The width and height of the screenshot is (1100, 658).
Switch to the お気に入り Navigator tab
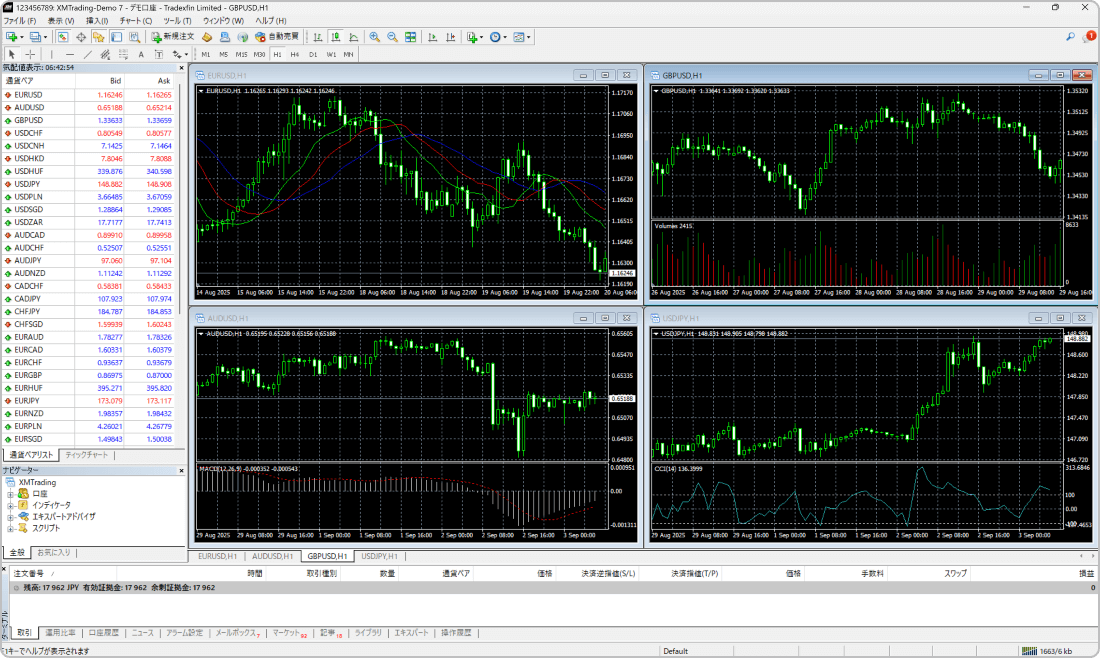tap(54, 553)
